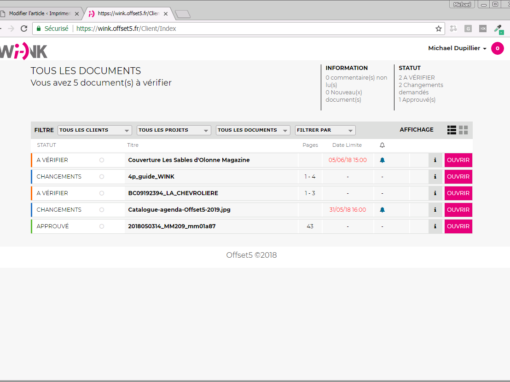Click bell icon on Catalogue-agenda row
This screenshot has height=382, width=510.
point(382,210)
